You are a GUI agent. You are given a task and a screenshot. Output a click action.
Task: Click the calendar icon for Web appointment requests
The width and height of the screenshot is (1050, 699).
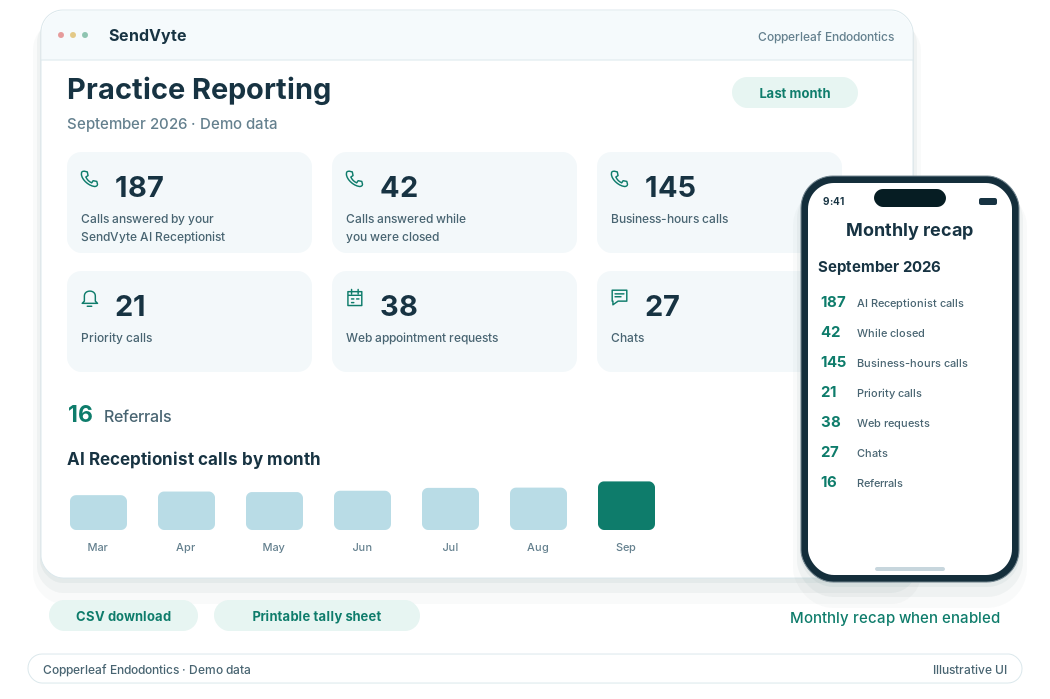(x=355, y=298)
